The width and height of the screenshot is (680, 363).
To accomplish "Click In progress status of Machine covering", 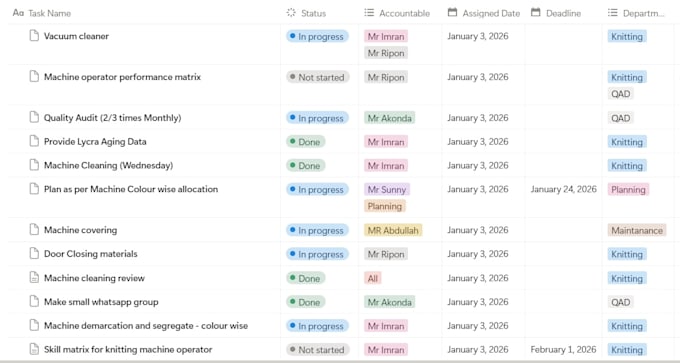I will (317, 230).
